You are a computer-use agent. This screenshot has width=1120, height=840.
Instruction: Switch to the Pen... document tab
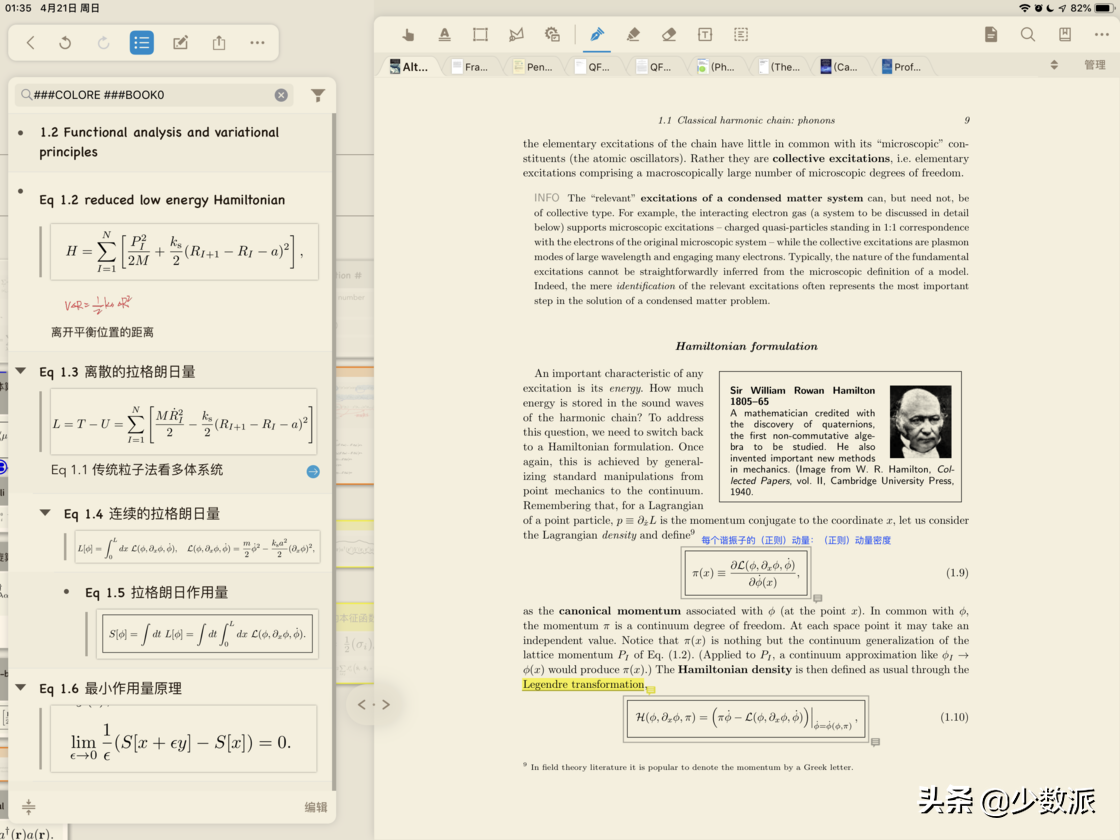[x=533, y=66]
